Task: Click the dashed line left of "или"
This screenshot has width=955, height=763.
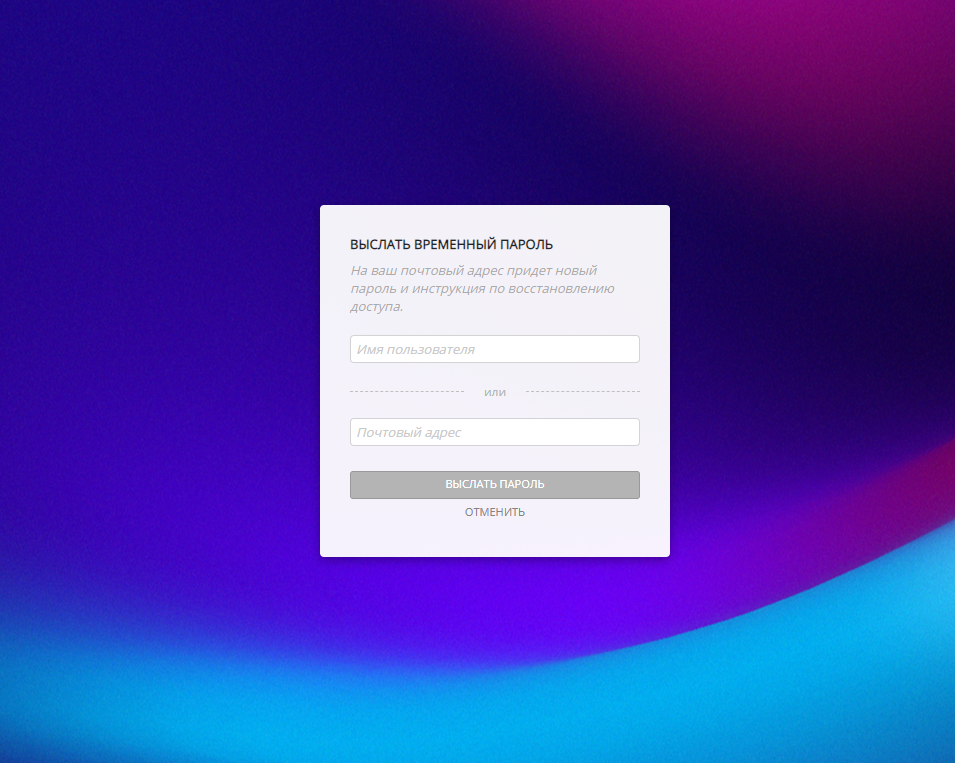Action: coord(406,391)
